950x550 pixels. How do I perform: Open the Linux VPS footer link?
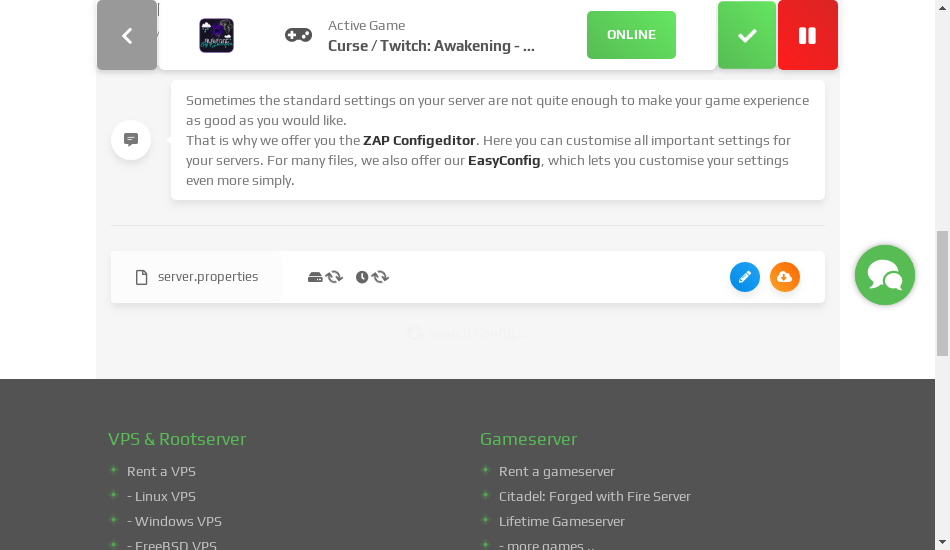pyautogui.click(x=161, y=496)
